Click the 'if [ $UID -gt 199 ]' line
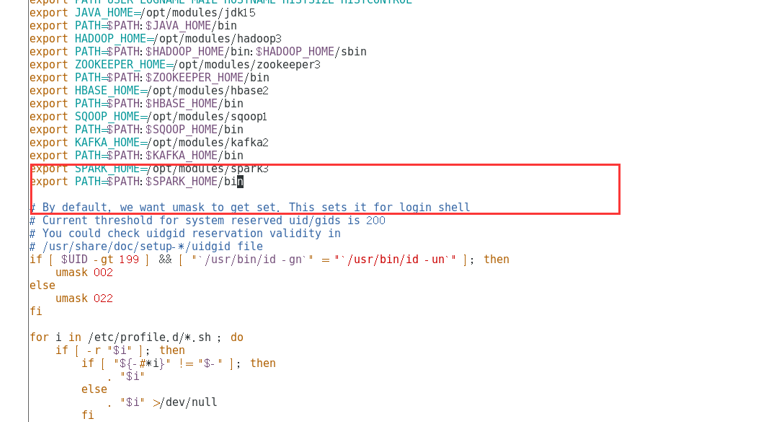This screenshot has width=774, height=422. coord(269,259)
